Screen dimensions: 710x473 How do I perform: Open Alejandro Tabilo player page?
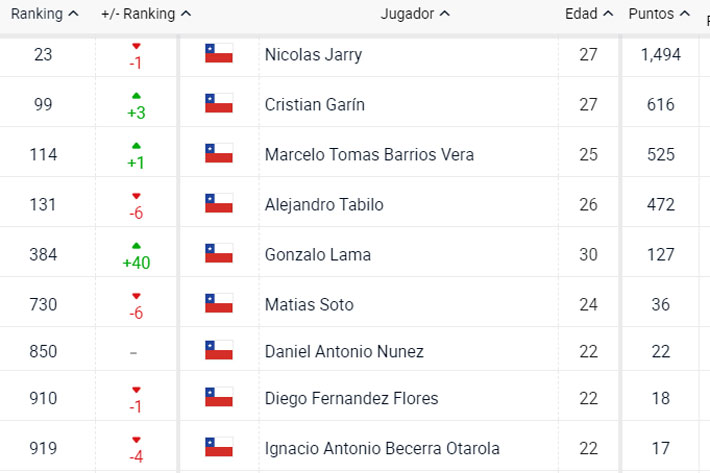pyautogui.click(x=324, y=205)
